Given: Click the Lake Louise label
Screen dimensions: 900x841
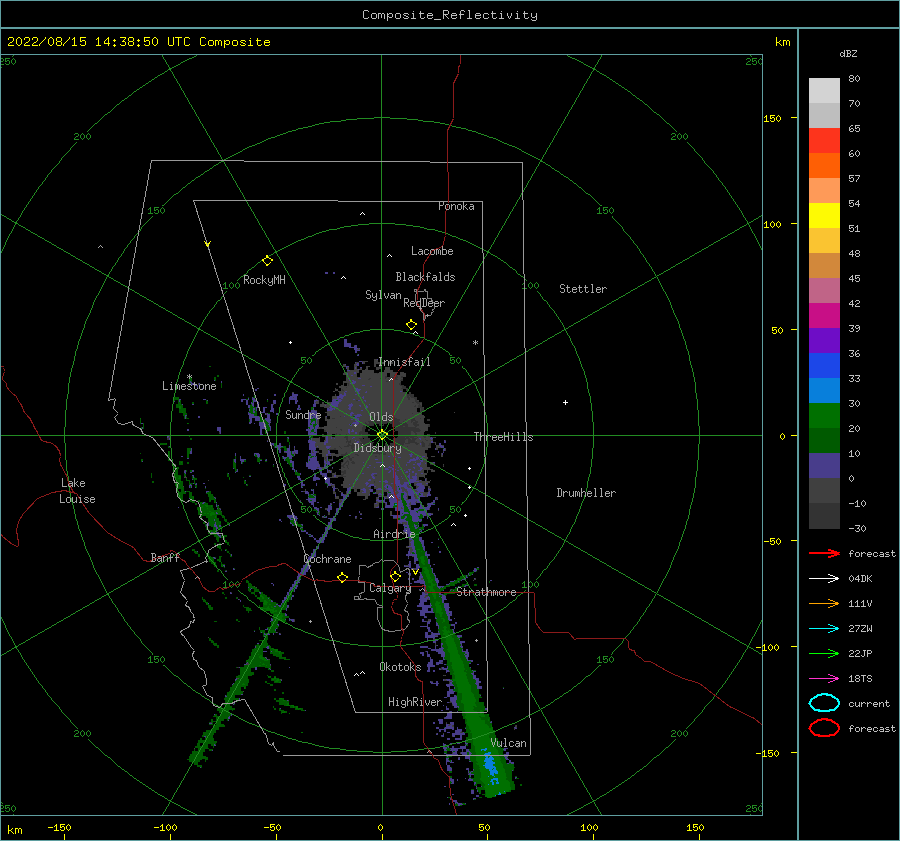Looking at the screenshot, I should click(77, 491).
